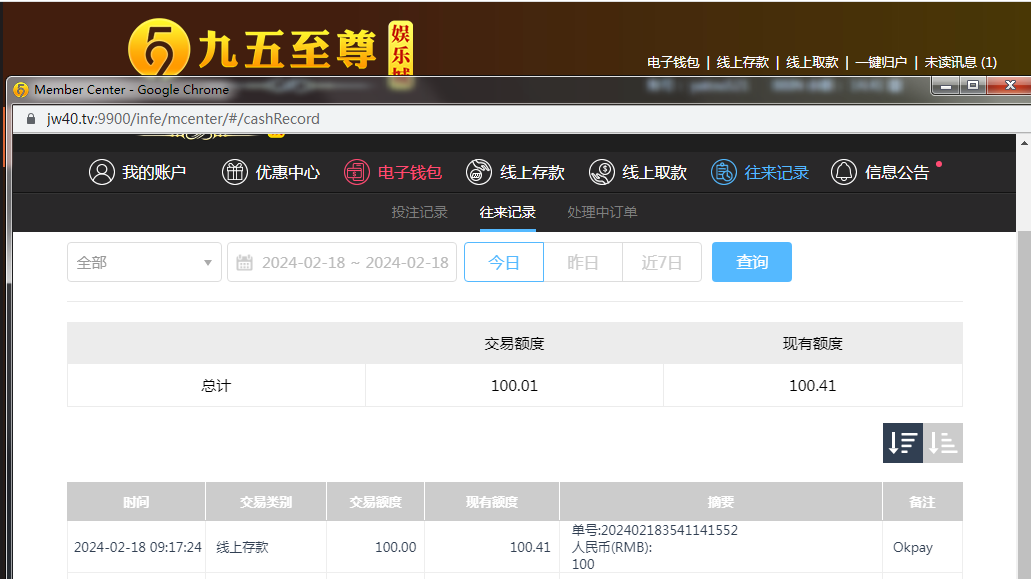Switch to 投注记录 tab
This screenshot has width=1031, height=579.
pyautogui.click(x=420, y=212)
